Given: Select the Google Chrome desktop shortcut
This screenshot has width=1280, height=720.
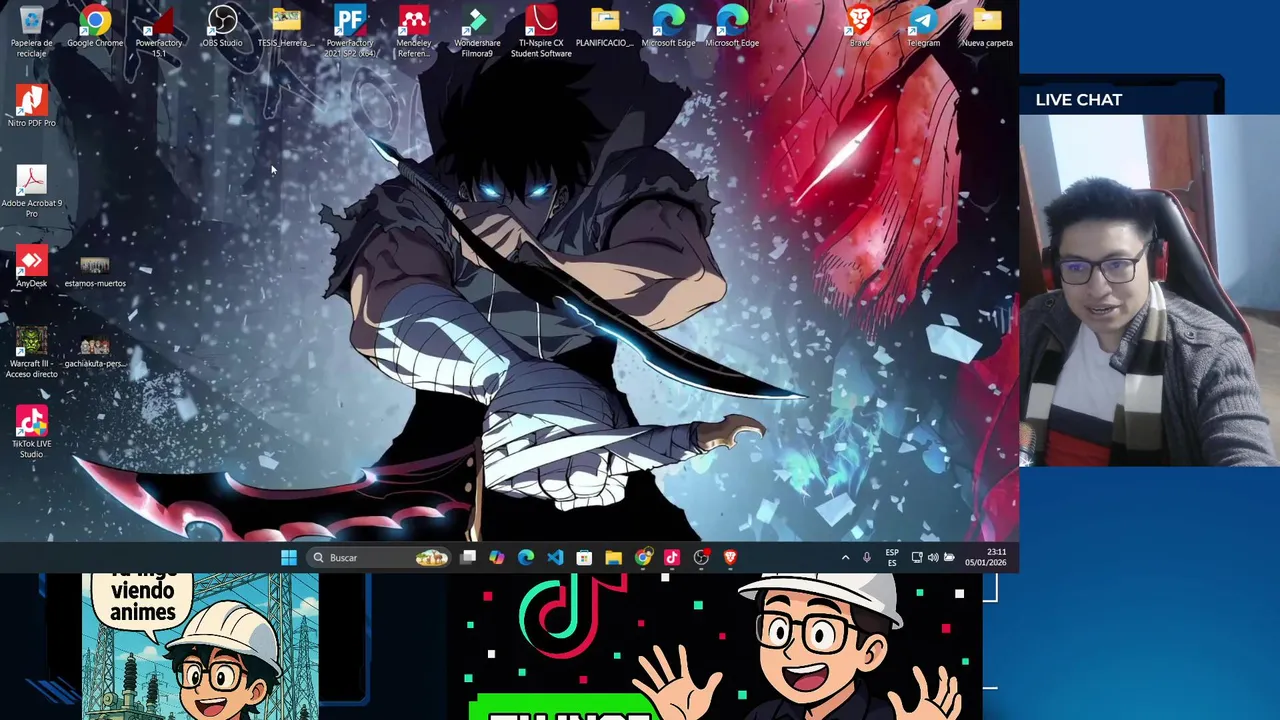Looking at the screenshot, I should click(x=95, y=27).
